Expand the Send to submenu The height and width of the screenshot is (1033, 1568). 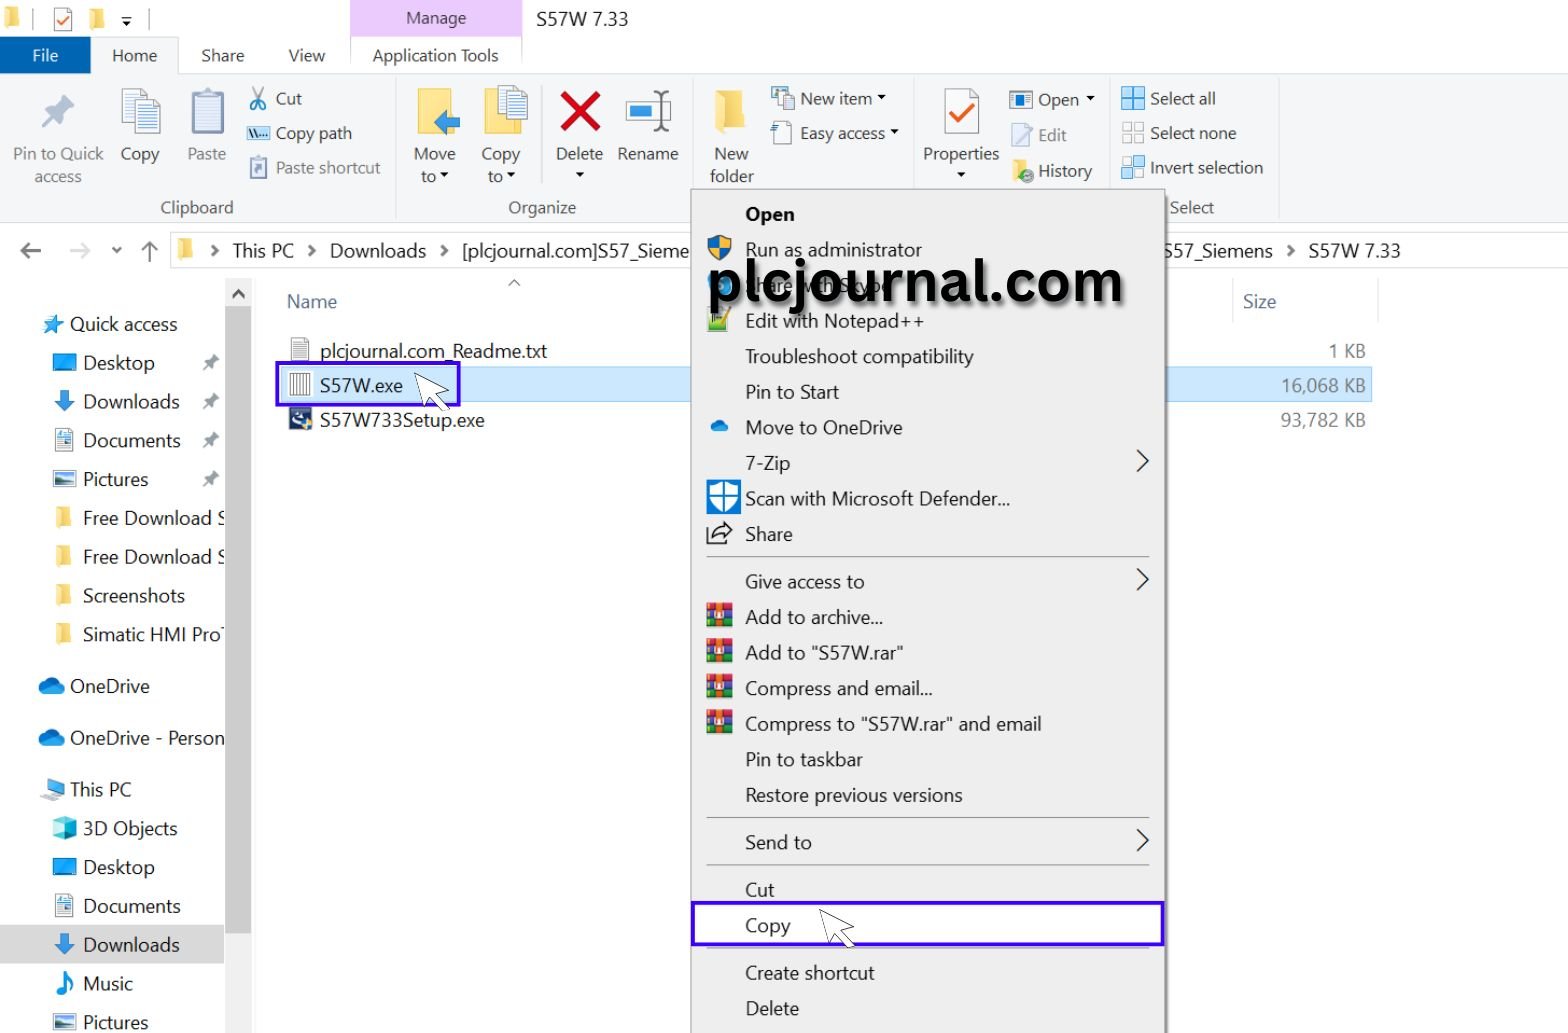tap(1142, 842)
